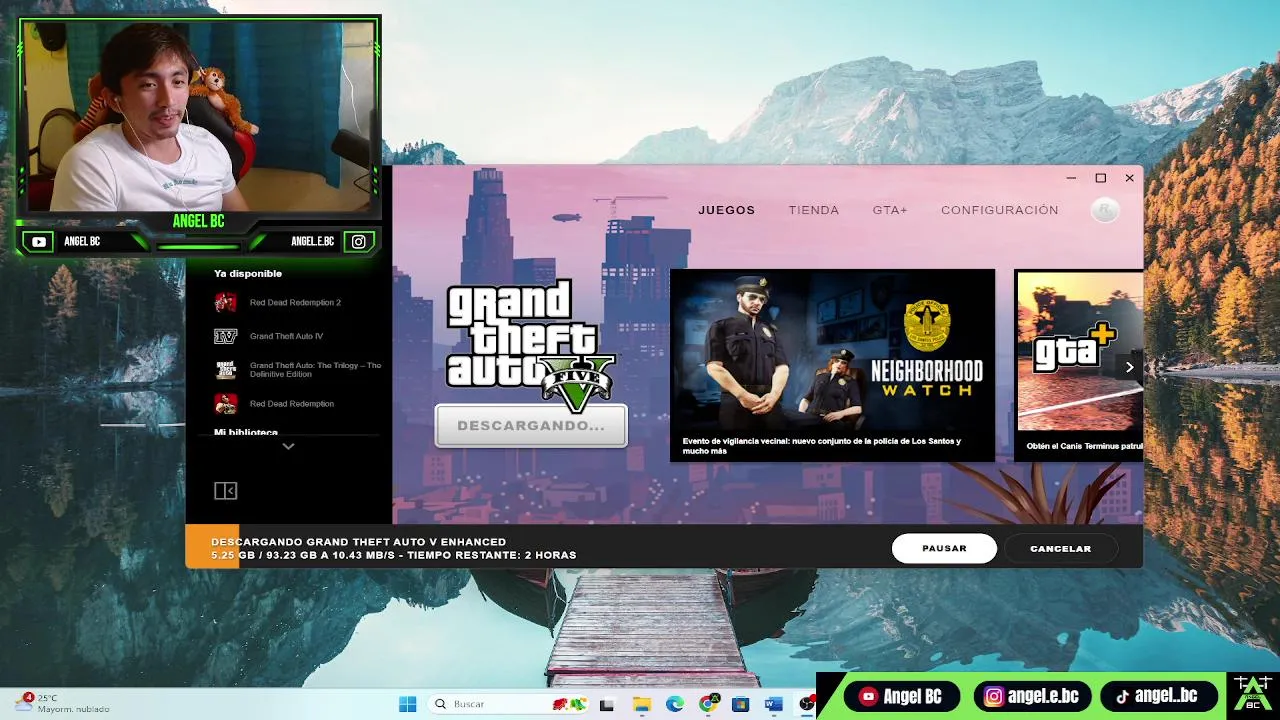Click the 'Evento de vigilancia vecinal' caption
This screenshot has height=720, width=1280.
coord(822,446)
